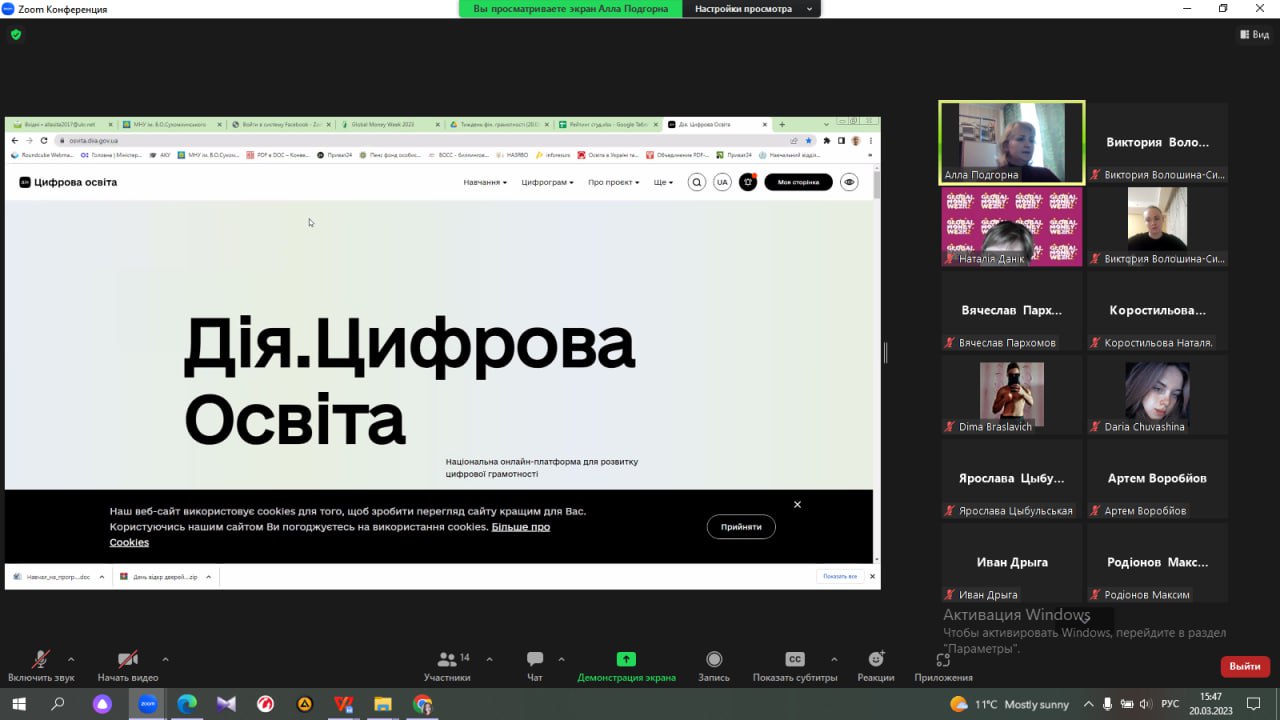
Task: Click the green Демонстрация экрана share icon
Action: point(626,660)
